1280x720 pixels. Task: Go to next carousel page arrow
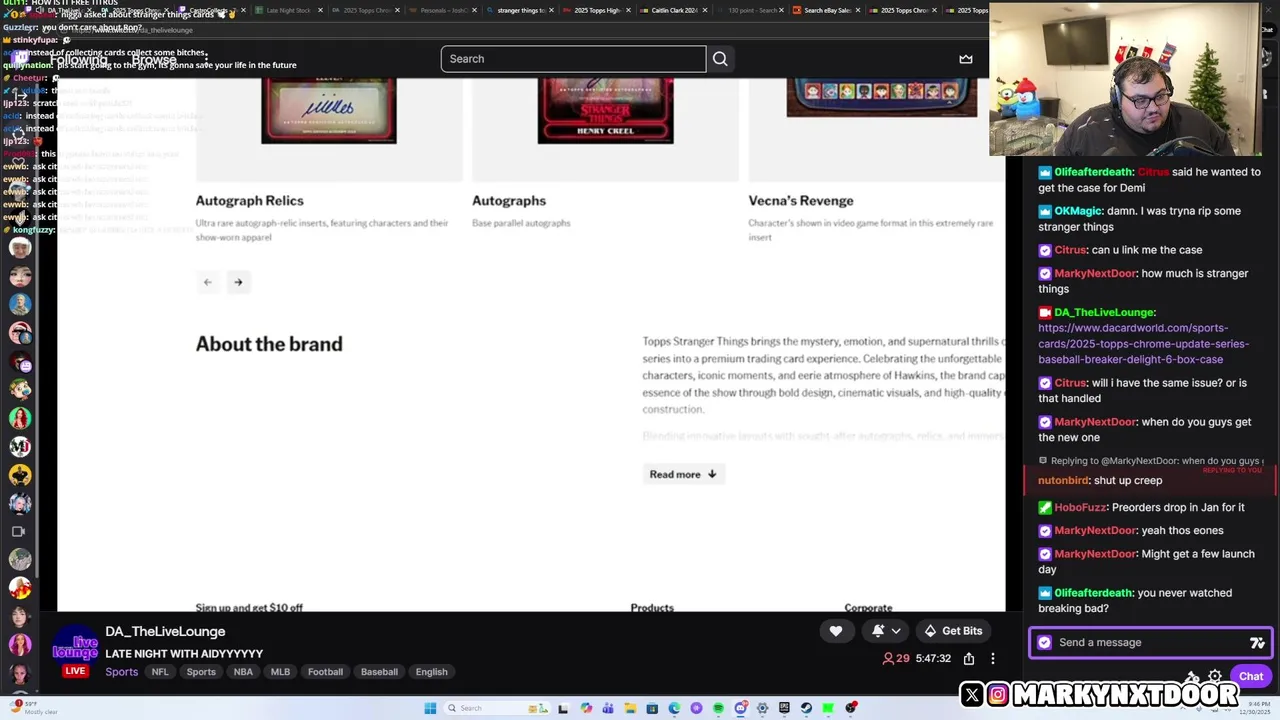(x=238, y=282)
